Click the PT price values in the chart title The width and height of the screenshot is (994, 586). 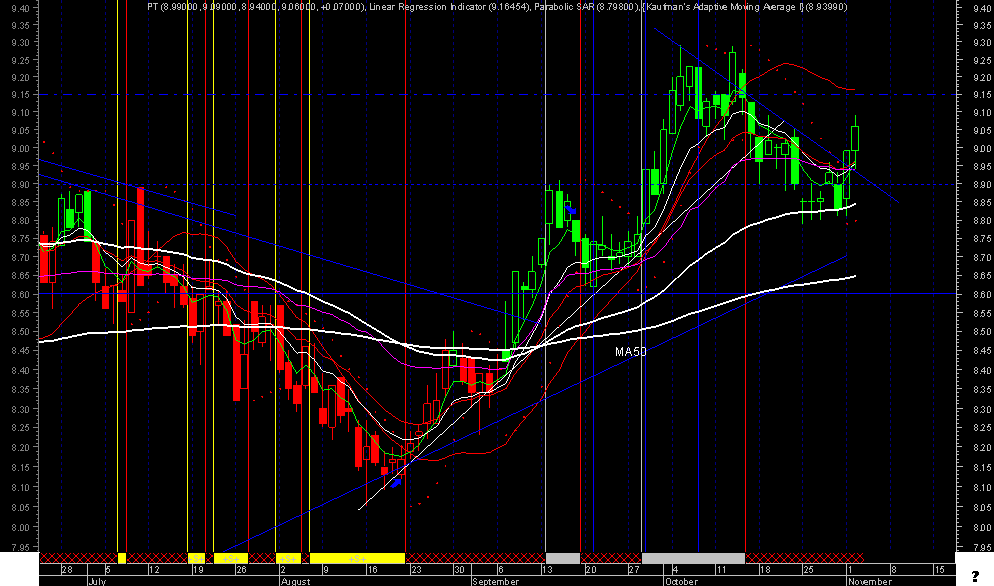tap(256, 7)
